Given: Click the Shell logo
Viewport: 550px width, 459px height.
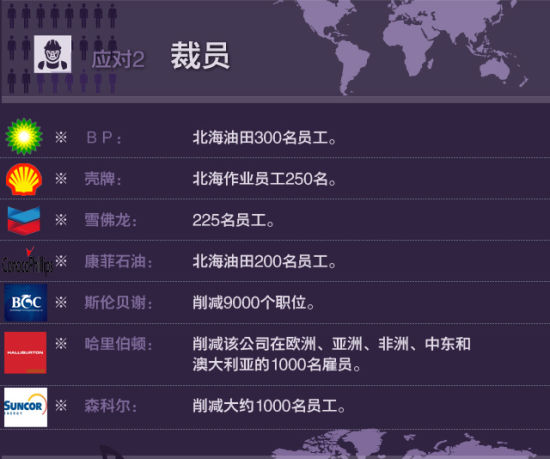Looking at the screenshot, I should [24, 179].
